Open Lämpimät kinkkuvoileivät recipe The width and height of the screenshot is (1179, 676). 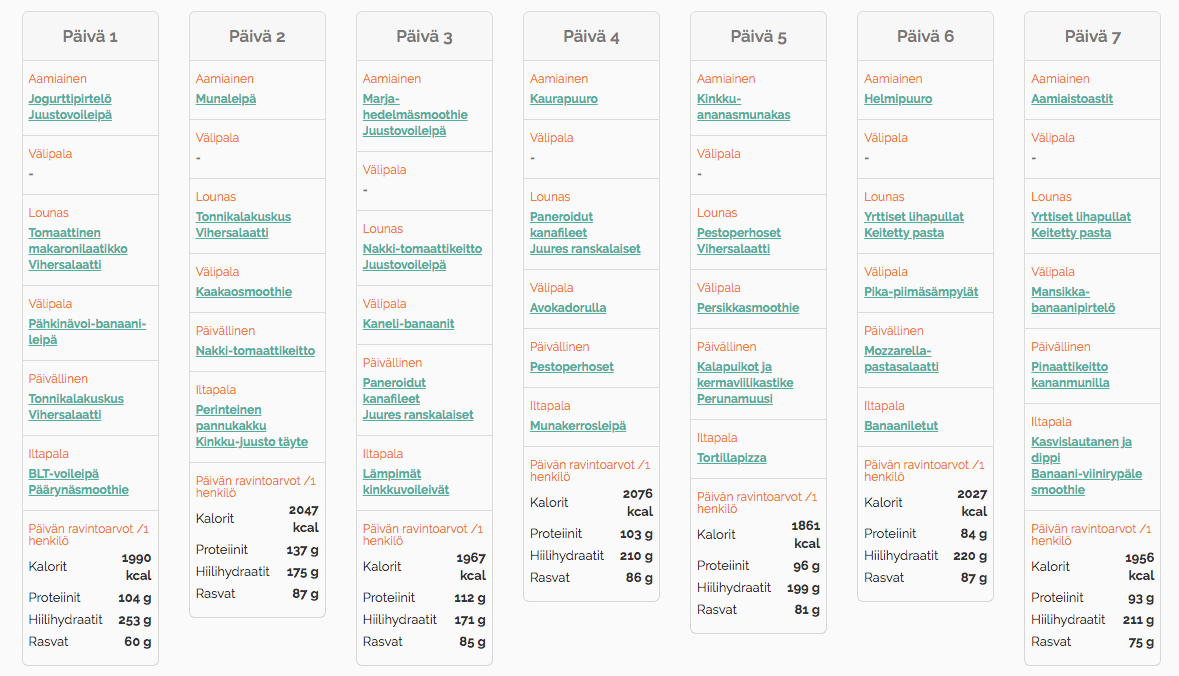406,481
